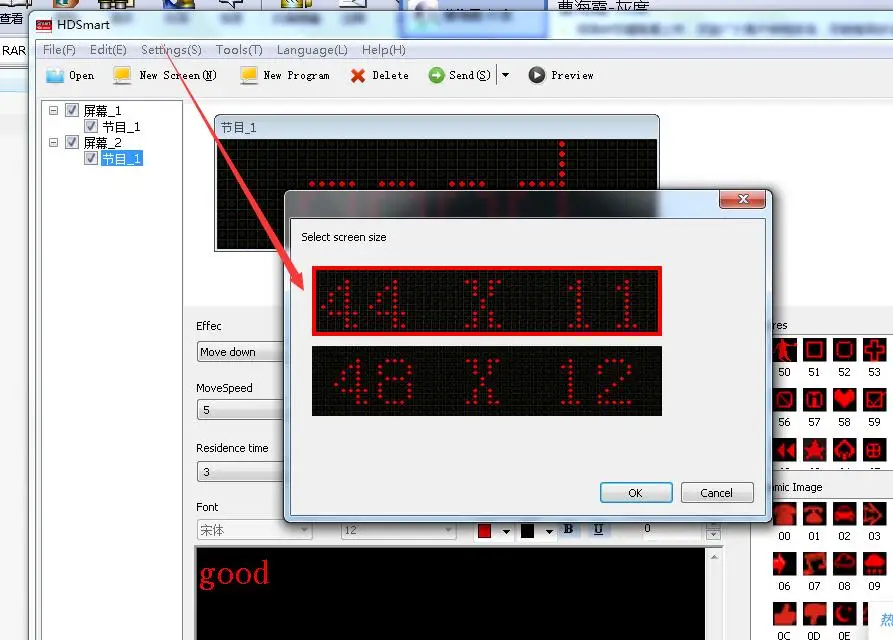Click the black background color swatch
This screenshot has width=893, height=640.
pos(527,531)
